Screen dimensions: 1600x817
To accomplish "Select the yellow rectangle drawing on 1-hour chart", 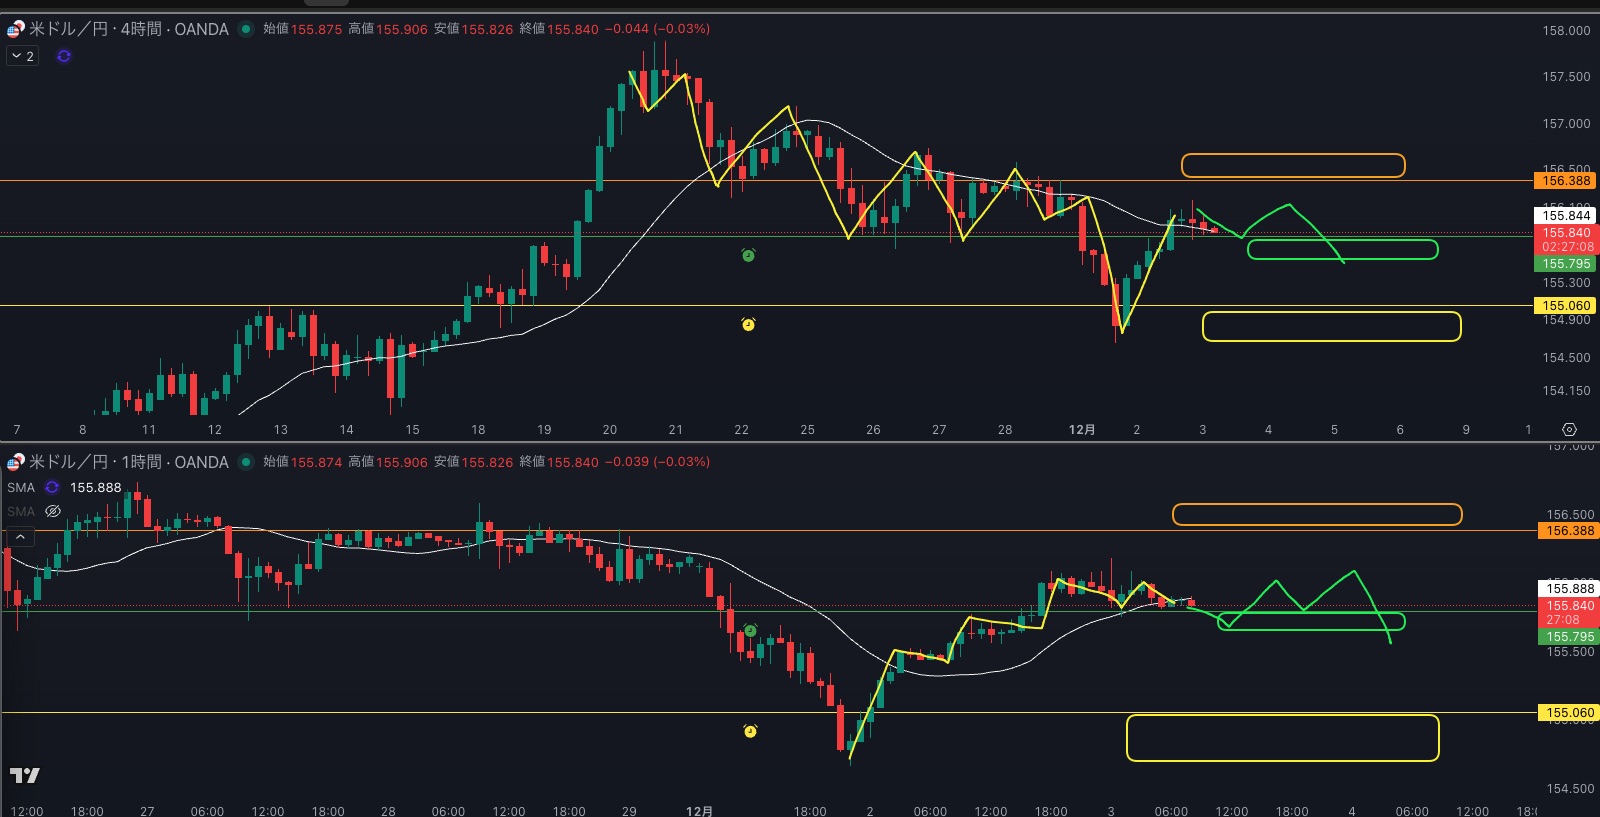I will tap(1282, 716).
